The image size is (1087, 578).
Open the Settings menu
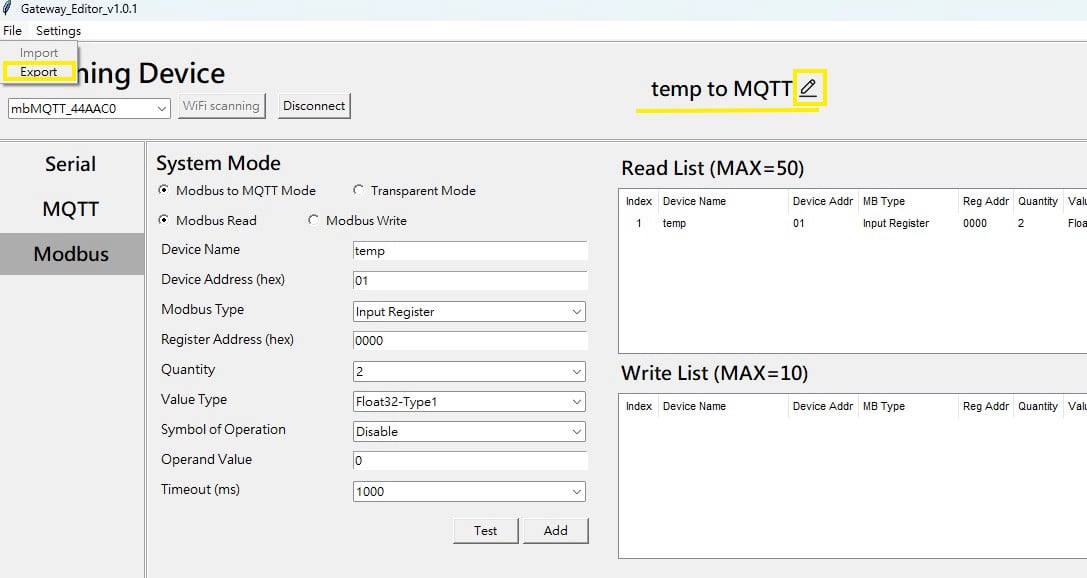[58, 31]
